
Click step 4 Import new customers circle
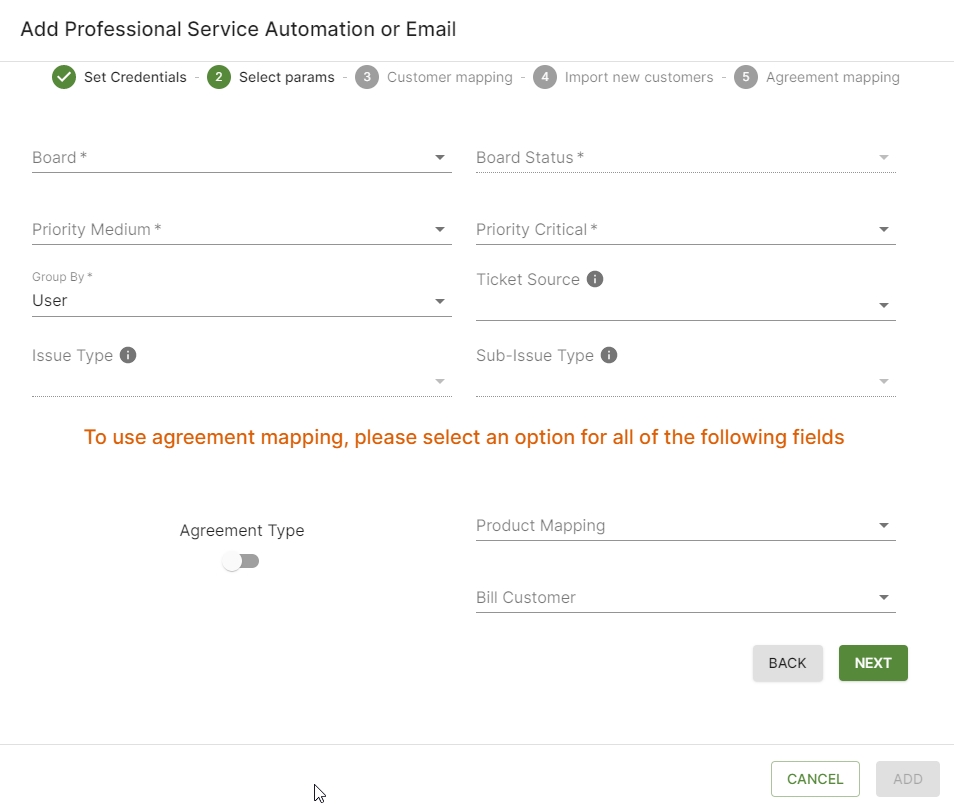(545, 77)
